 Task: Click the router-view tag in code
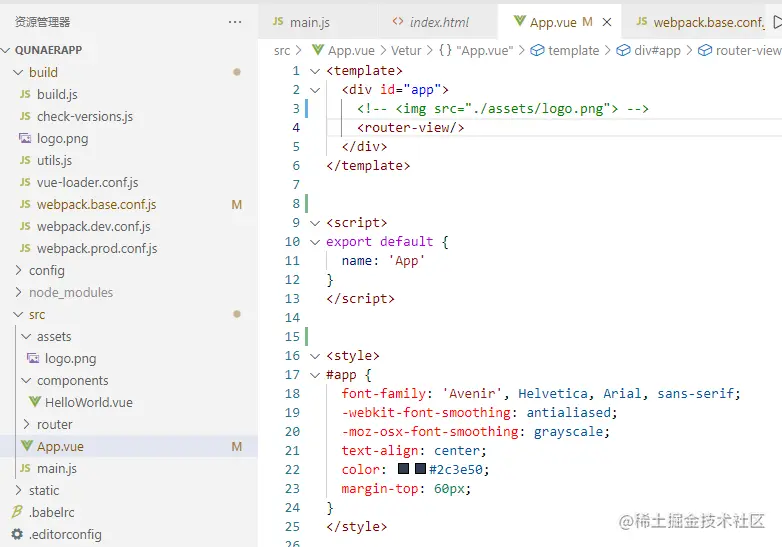click(410, 128)
